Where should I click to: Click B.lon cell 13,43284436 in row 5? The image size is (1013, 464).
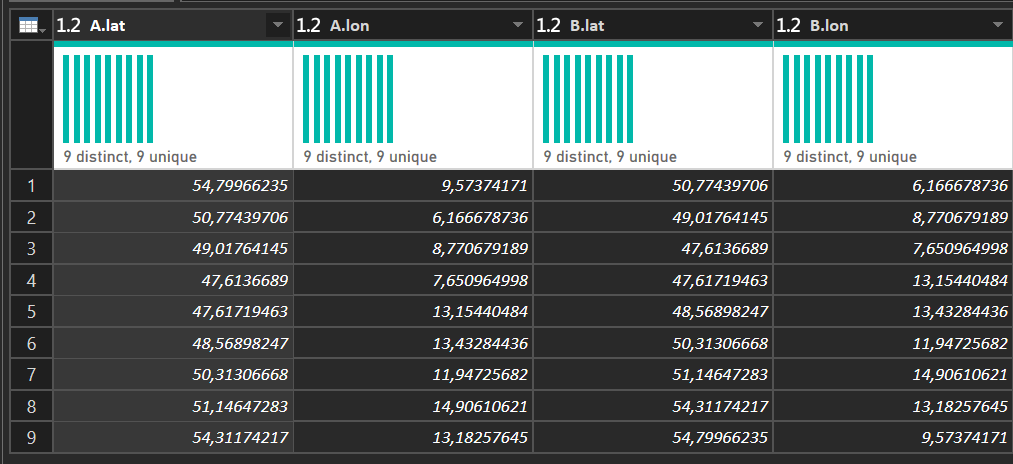click(893, 312)
